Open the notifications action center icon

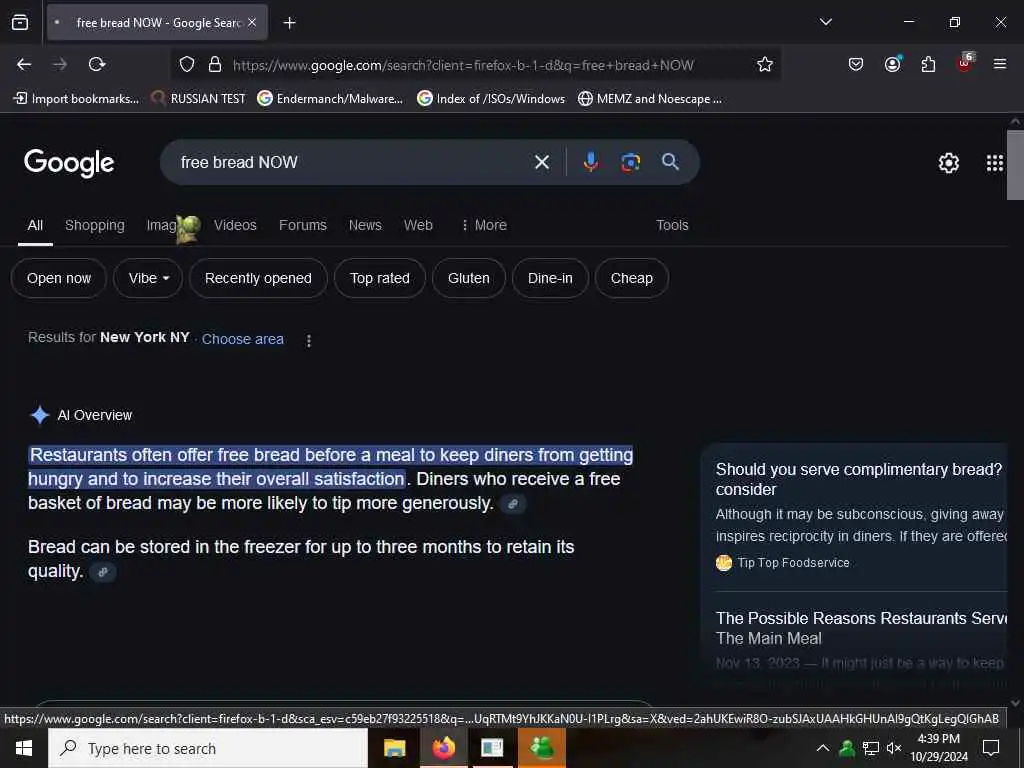(x=991, y=748)
